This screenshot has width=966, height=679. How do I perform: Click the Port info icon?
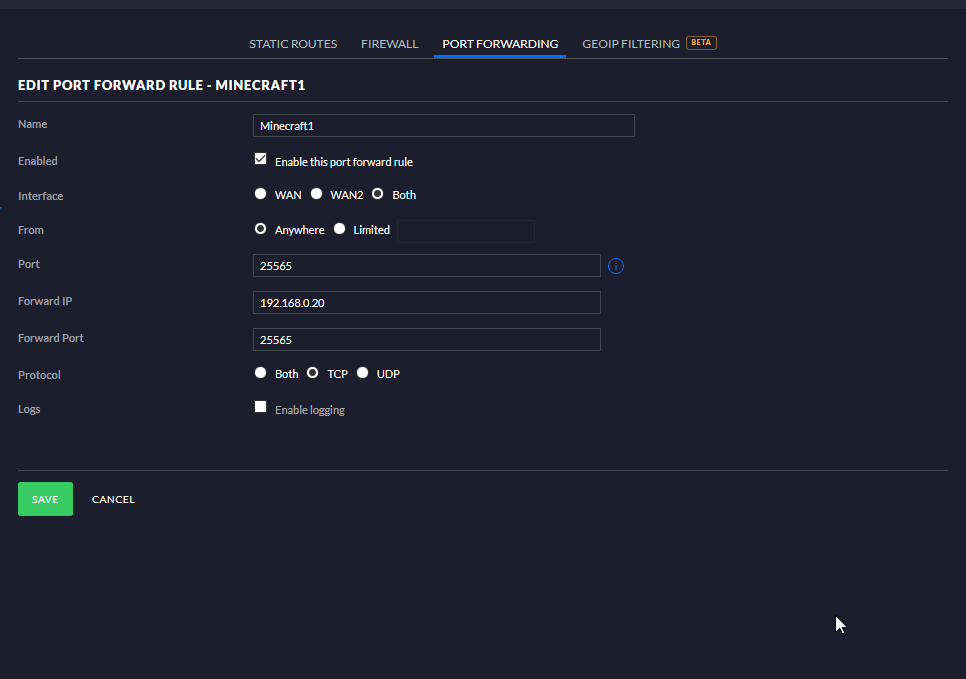(x=616, y=266)
